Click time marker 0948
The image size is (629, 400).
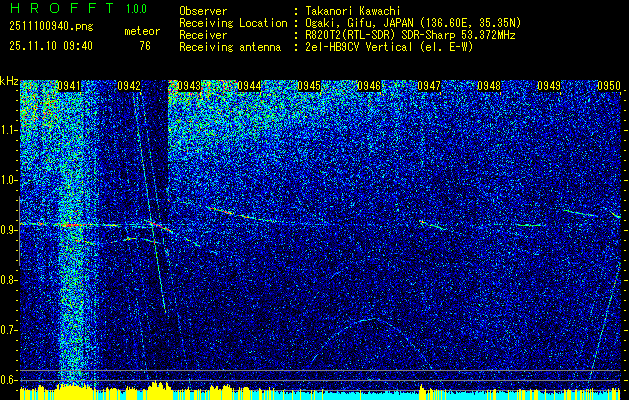tap(489, 86)
